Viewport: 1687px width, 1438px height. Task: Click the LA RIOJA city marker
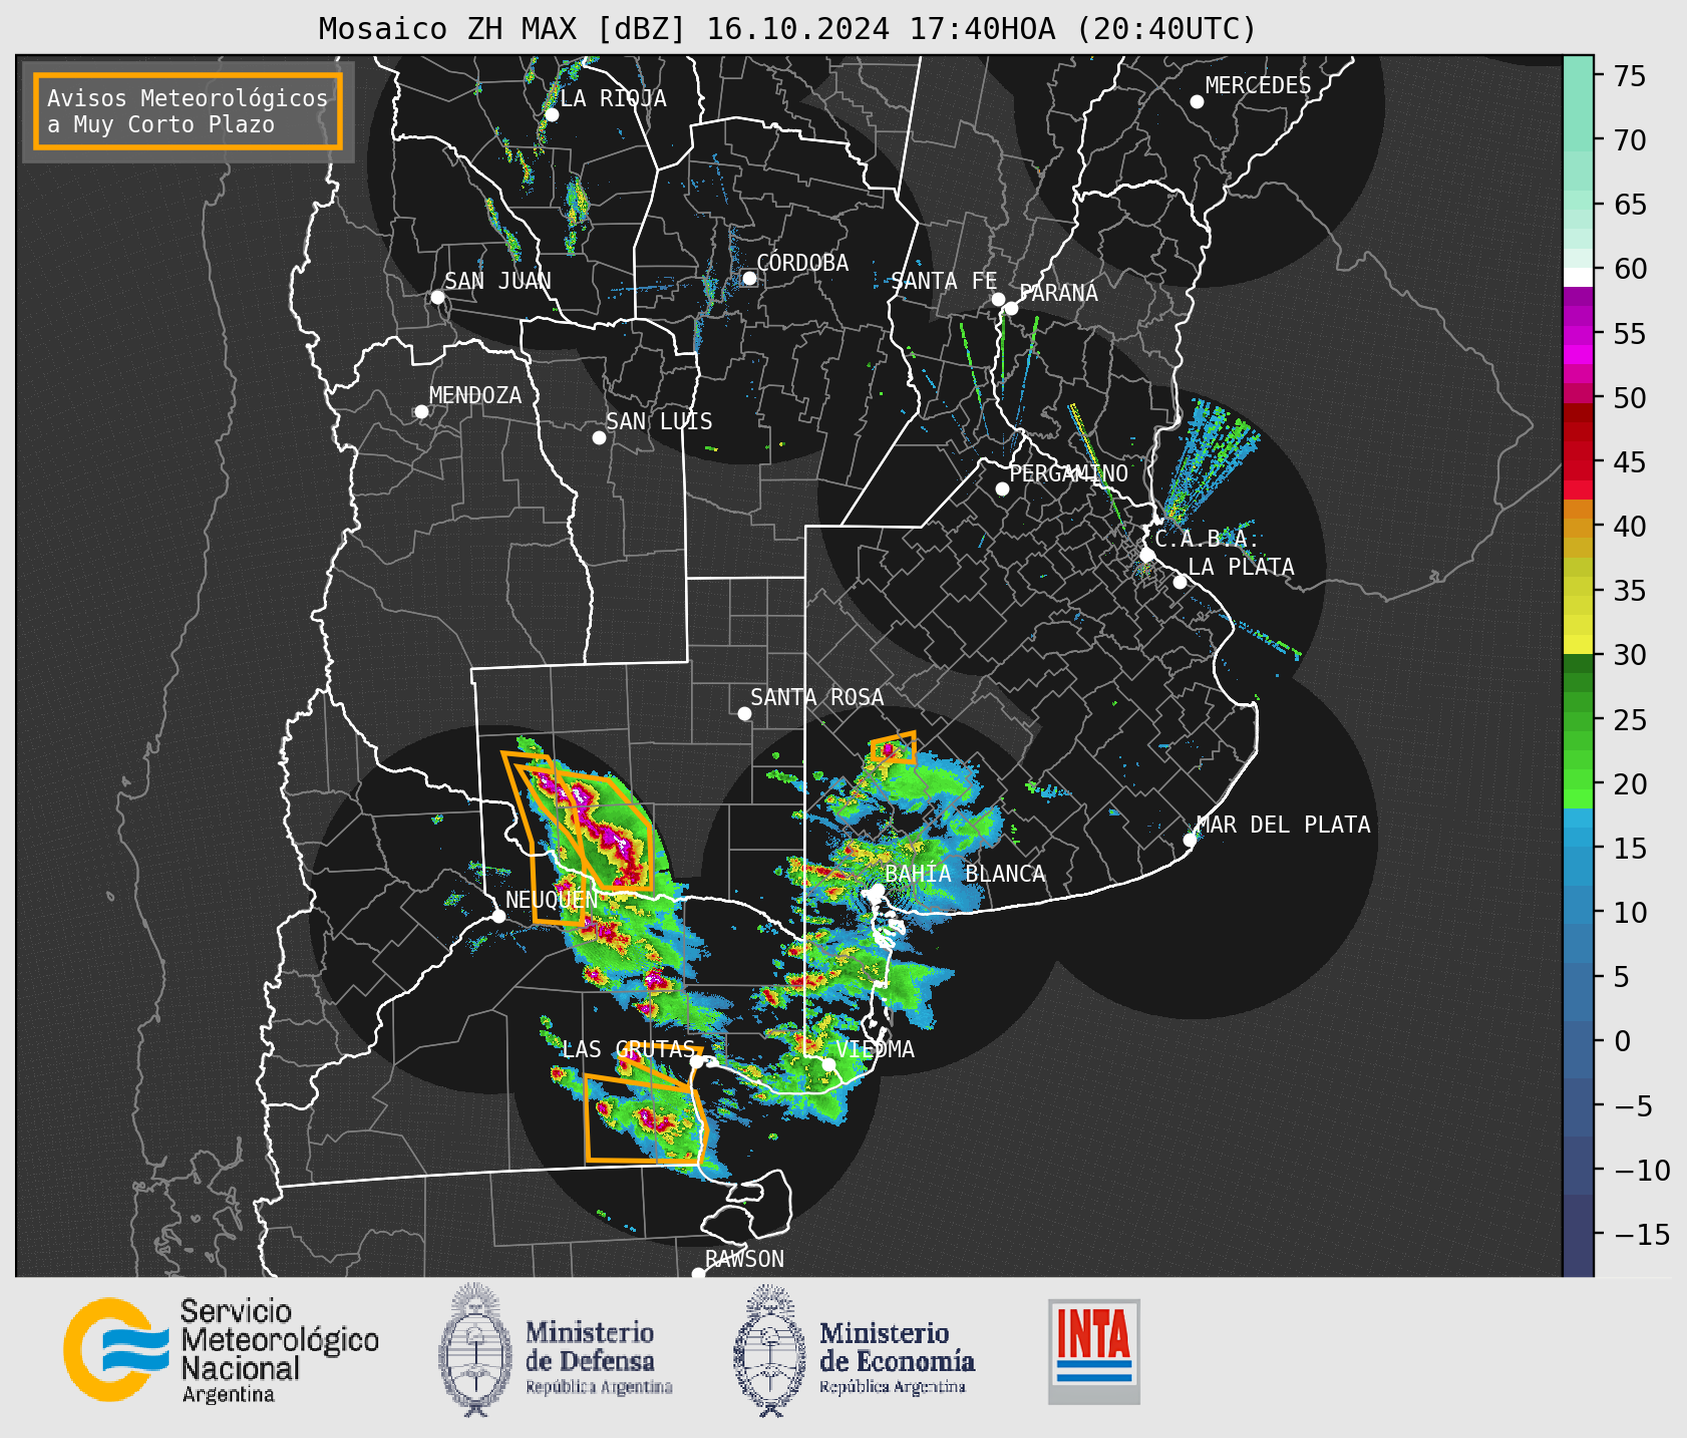pyautogui.click(x=551, y=115)
